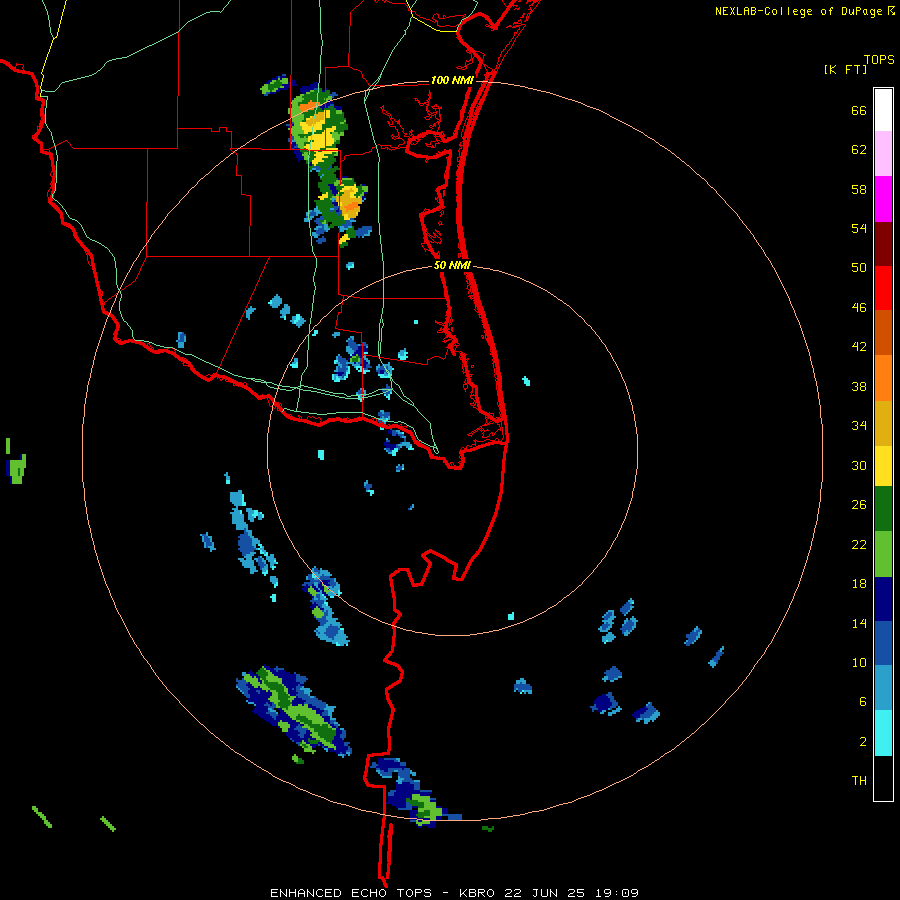Viewport: 900px width, 900px height.
Task: Select the dark red (maroon) legend swatch
Action: pos(883,244)
